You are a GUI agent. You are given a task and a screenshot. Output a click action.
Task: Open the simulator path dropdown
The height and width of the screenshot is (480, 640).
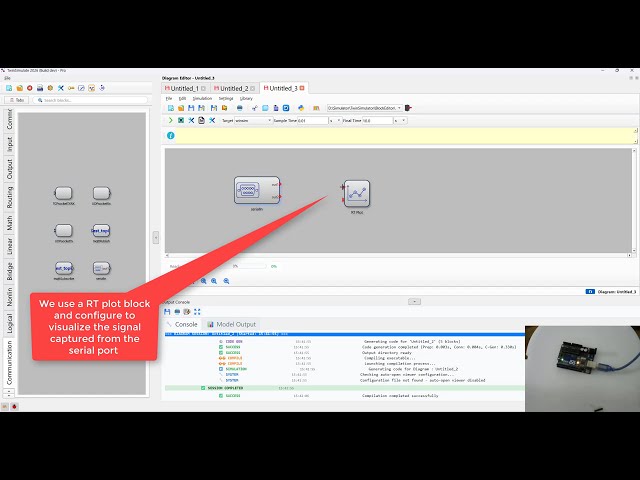365,108
